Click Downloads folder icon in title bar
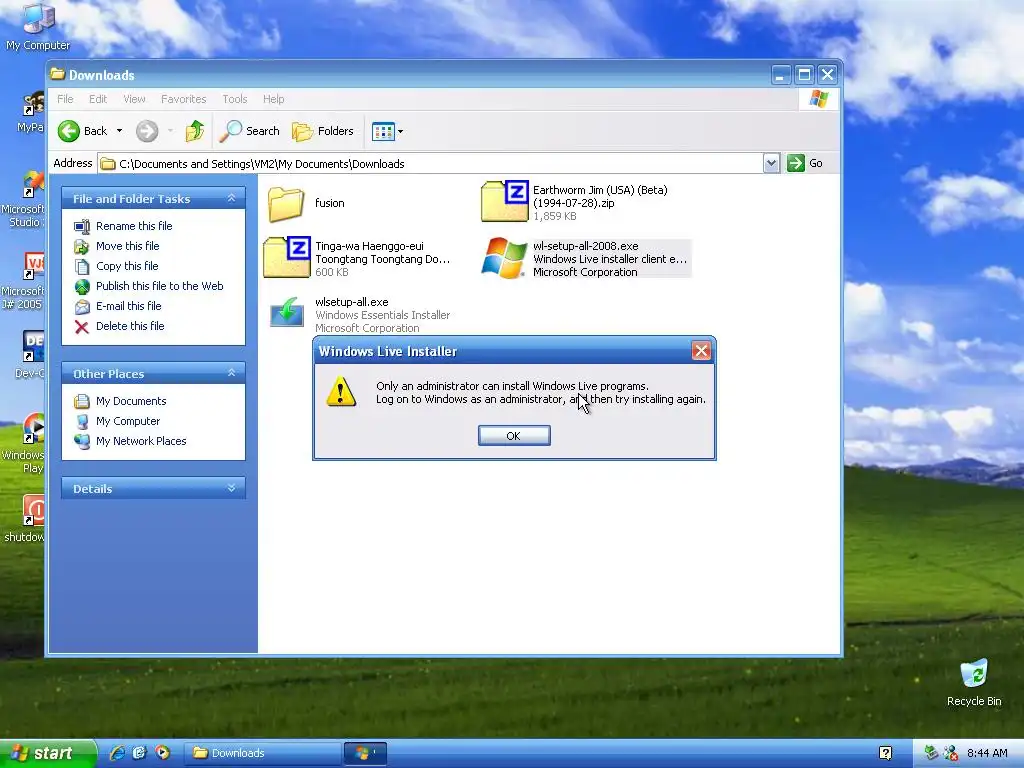This screenshot has height=768, width=1024. (57, 74)
